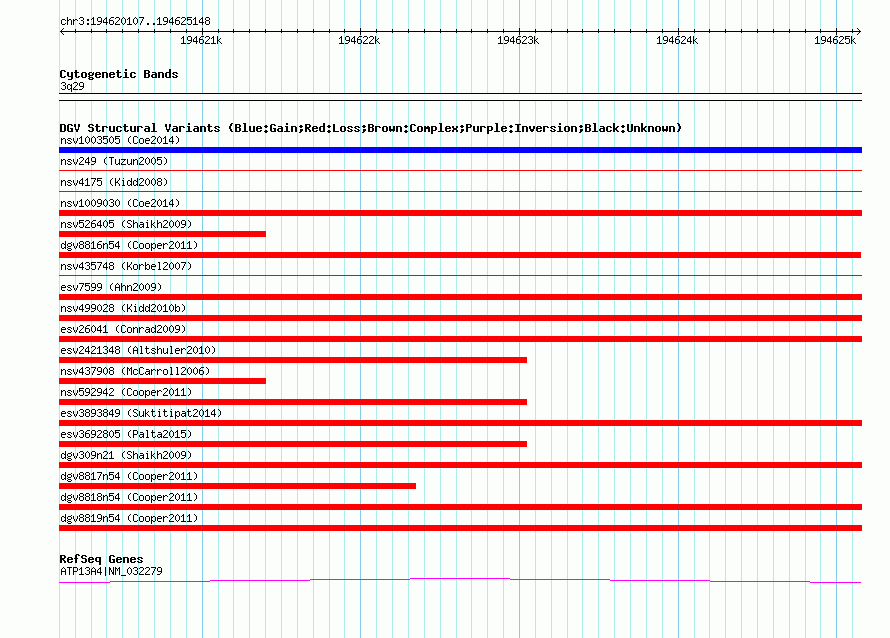Click the red esv3692805 loss bar
The width and height of the screenshot is (890, 638).
tap(293, 444)
